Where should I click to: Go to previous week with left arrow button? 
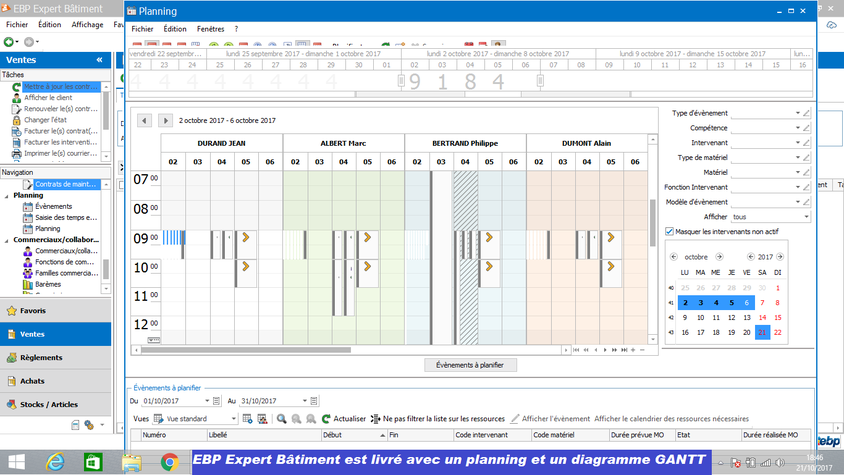tap(144, 120)
